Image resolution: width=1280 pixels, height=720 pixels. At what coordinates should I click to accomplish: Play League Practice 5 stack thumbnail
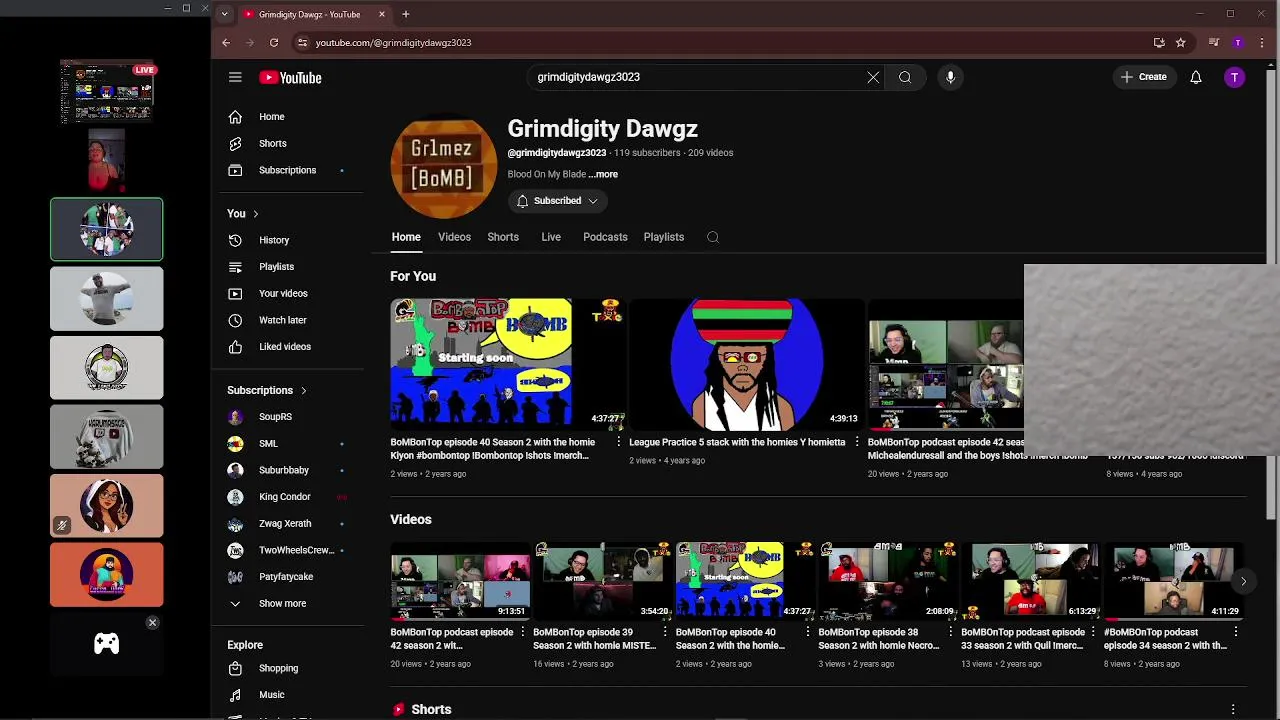click(x=747, y=364)
